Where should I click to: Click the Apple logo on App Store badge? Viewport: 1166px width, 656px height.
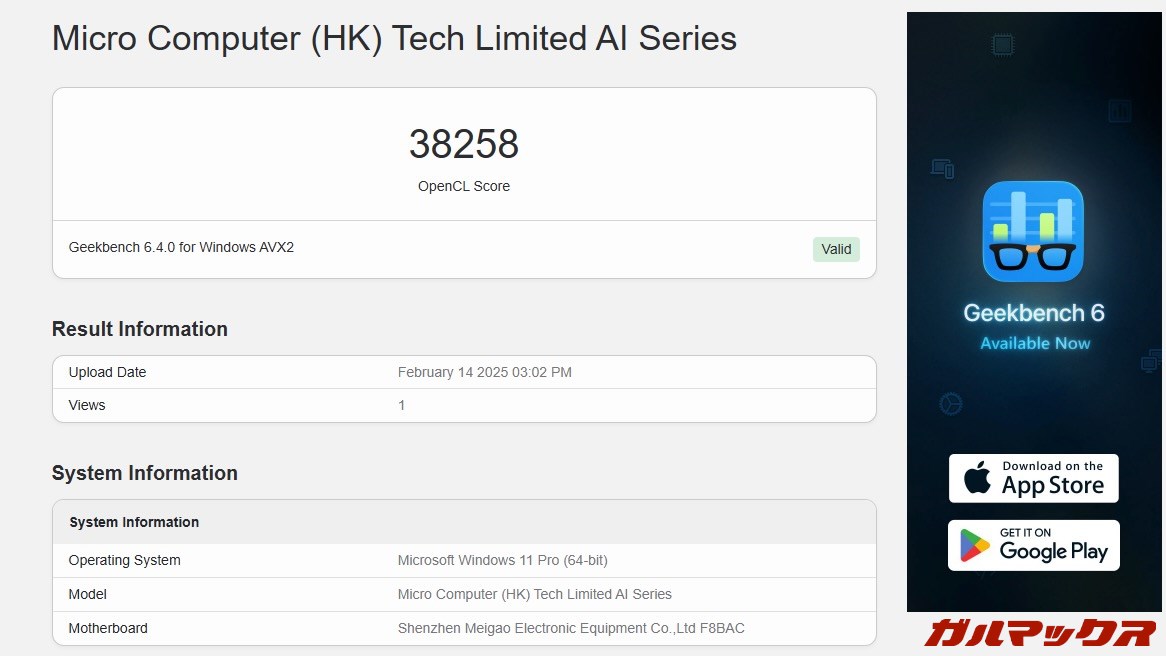(x=976, y=479)
